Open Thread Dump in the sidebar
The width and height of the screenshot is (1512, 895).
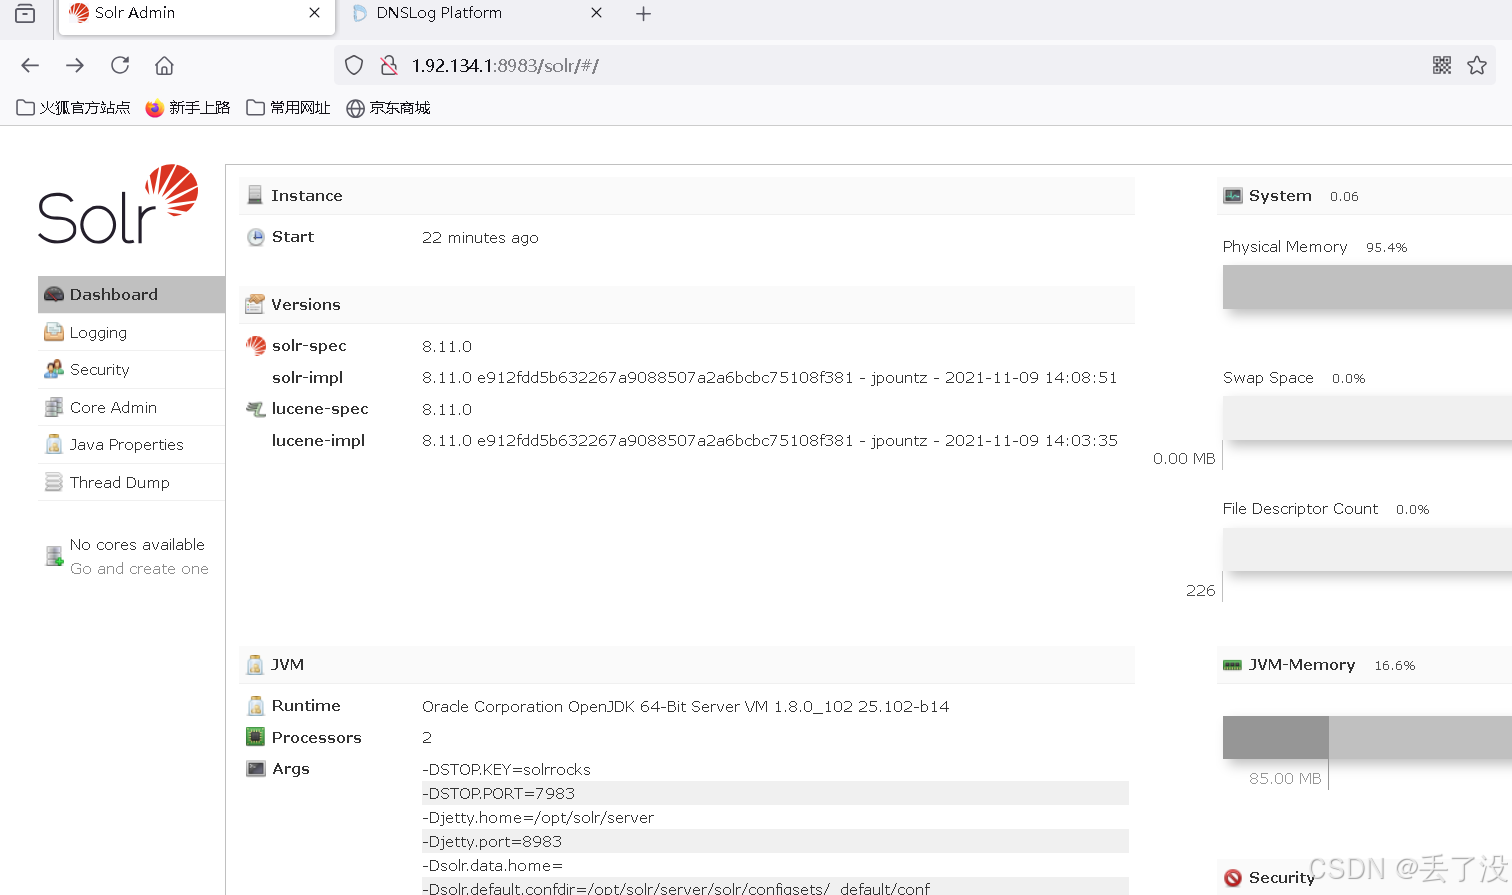131,482
